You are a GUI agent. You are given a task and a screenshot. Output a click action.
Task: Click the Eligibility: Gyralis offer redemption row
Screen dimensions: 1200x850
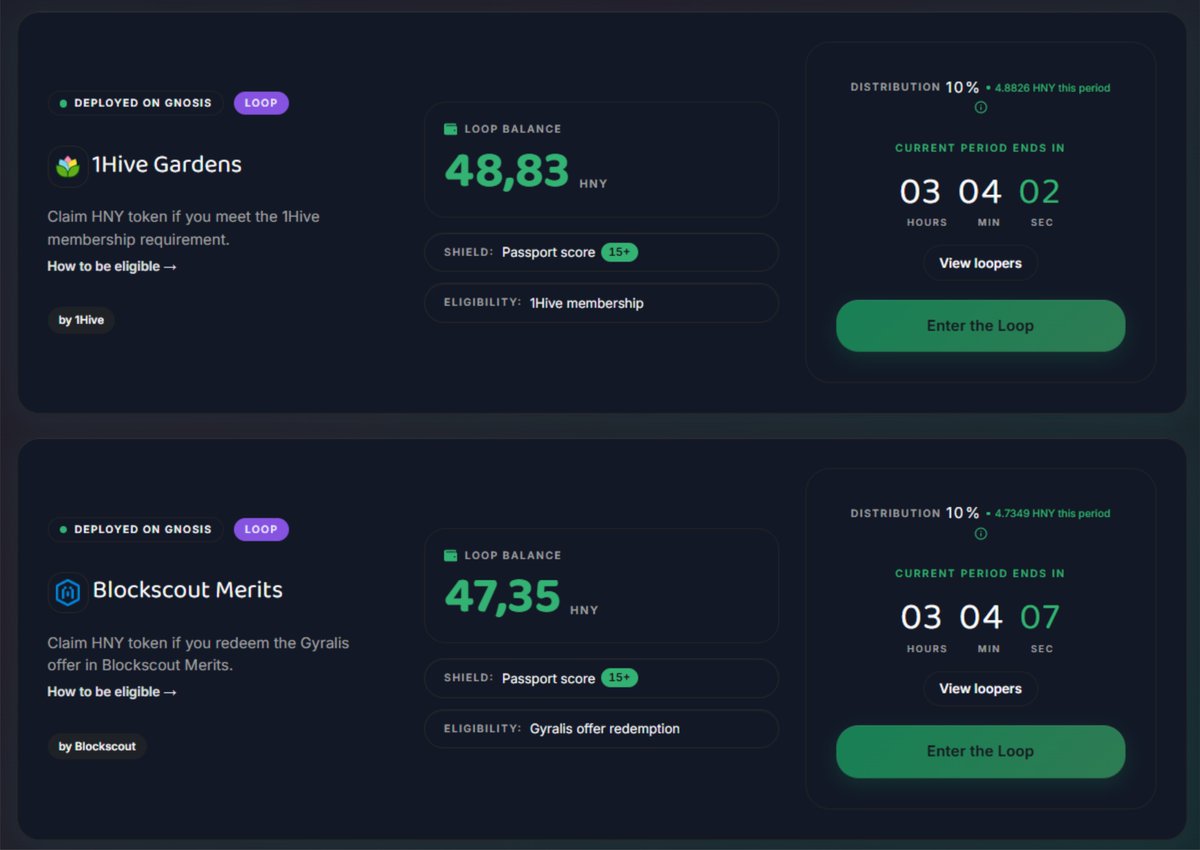tap(601, 729)
